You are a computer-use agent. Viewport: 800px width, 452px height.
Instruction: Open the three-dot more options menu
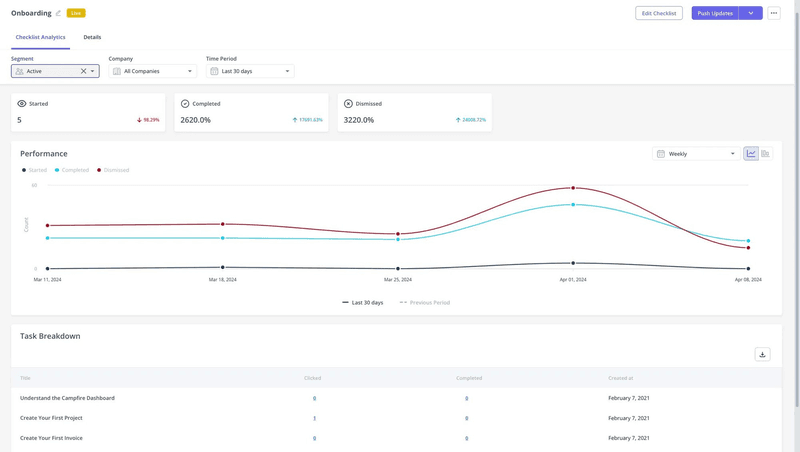[773, 13]
